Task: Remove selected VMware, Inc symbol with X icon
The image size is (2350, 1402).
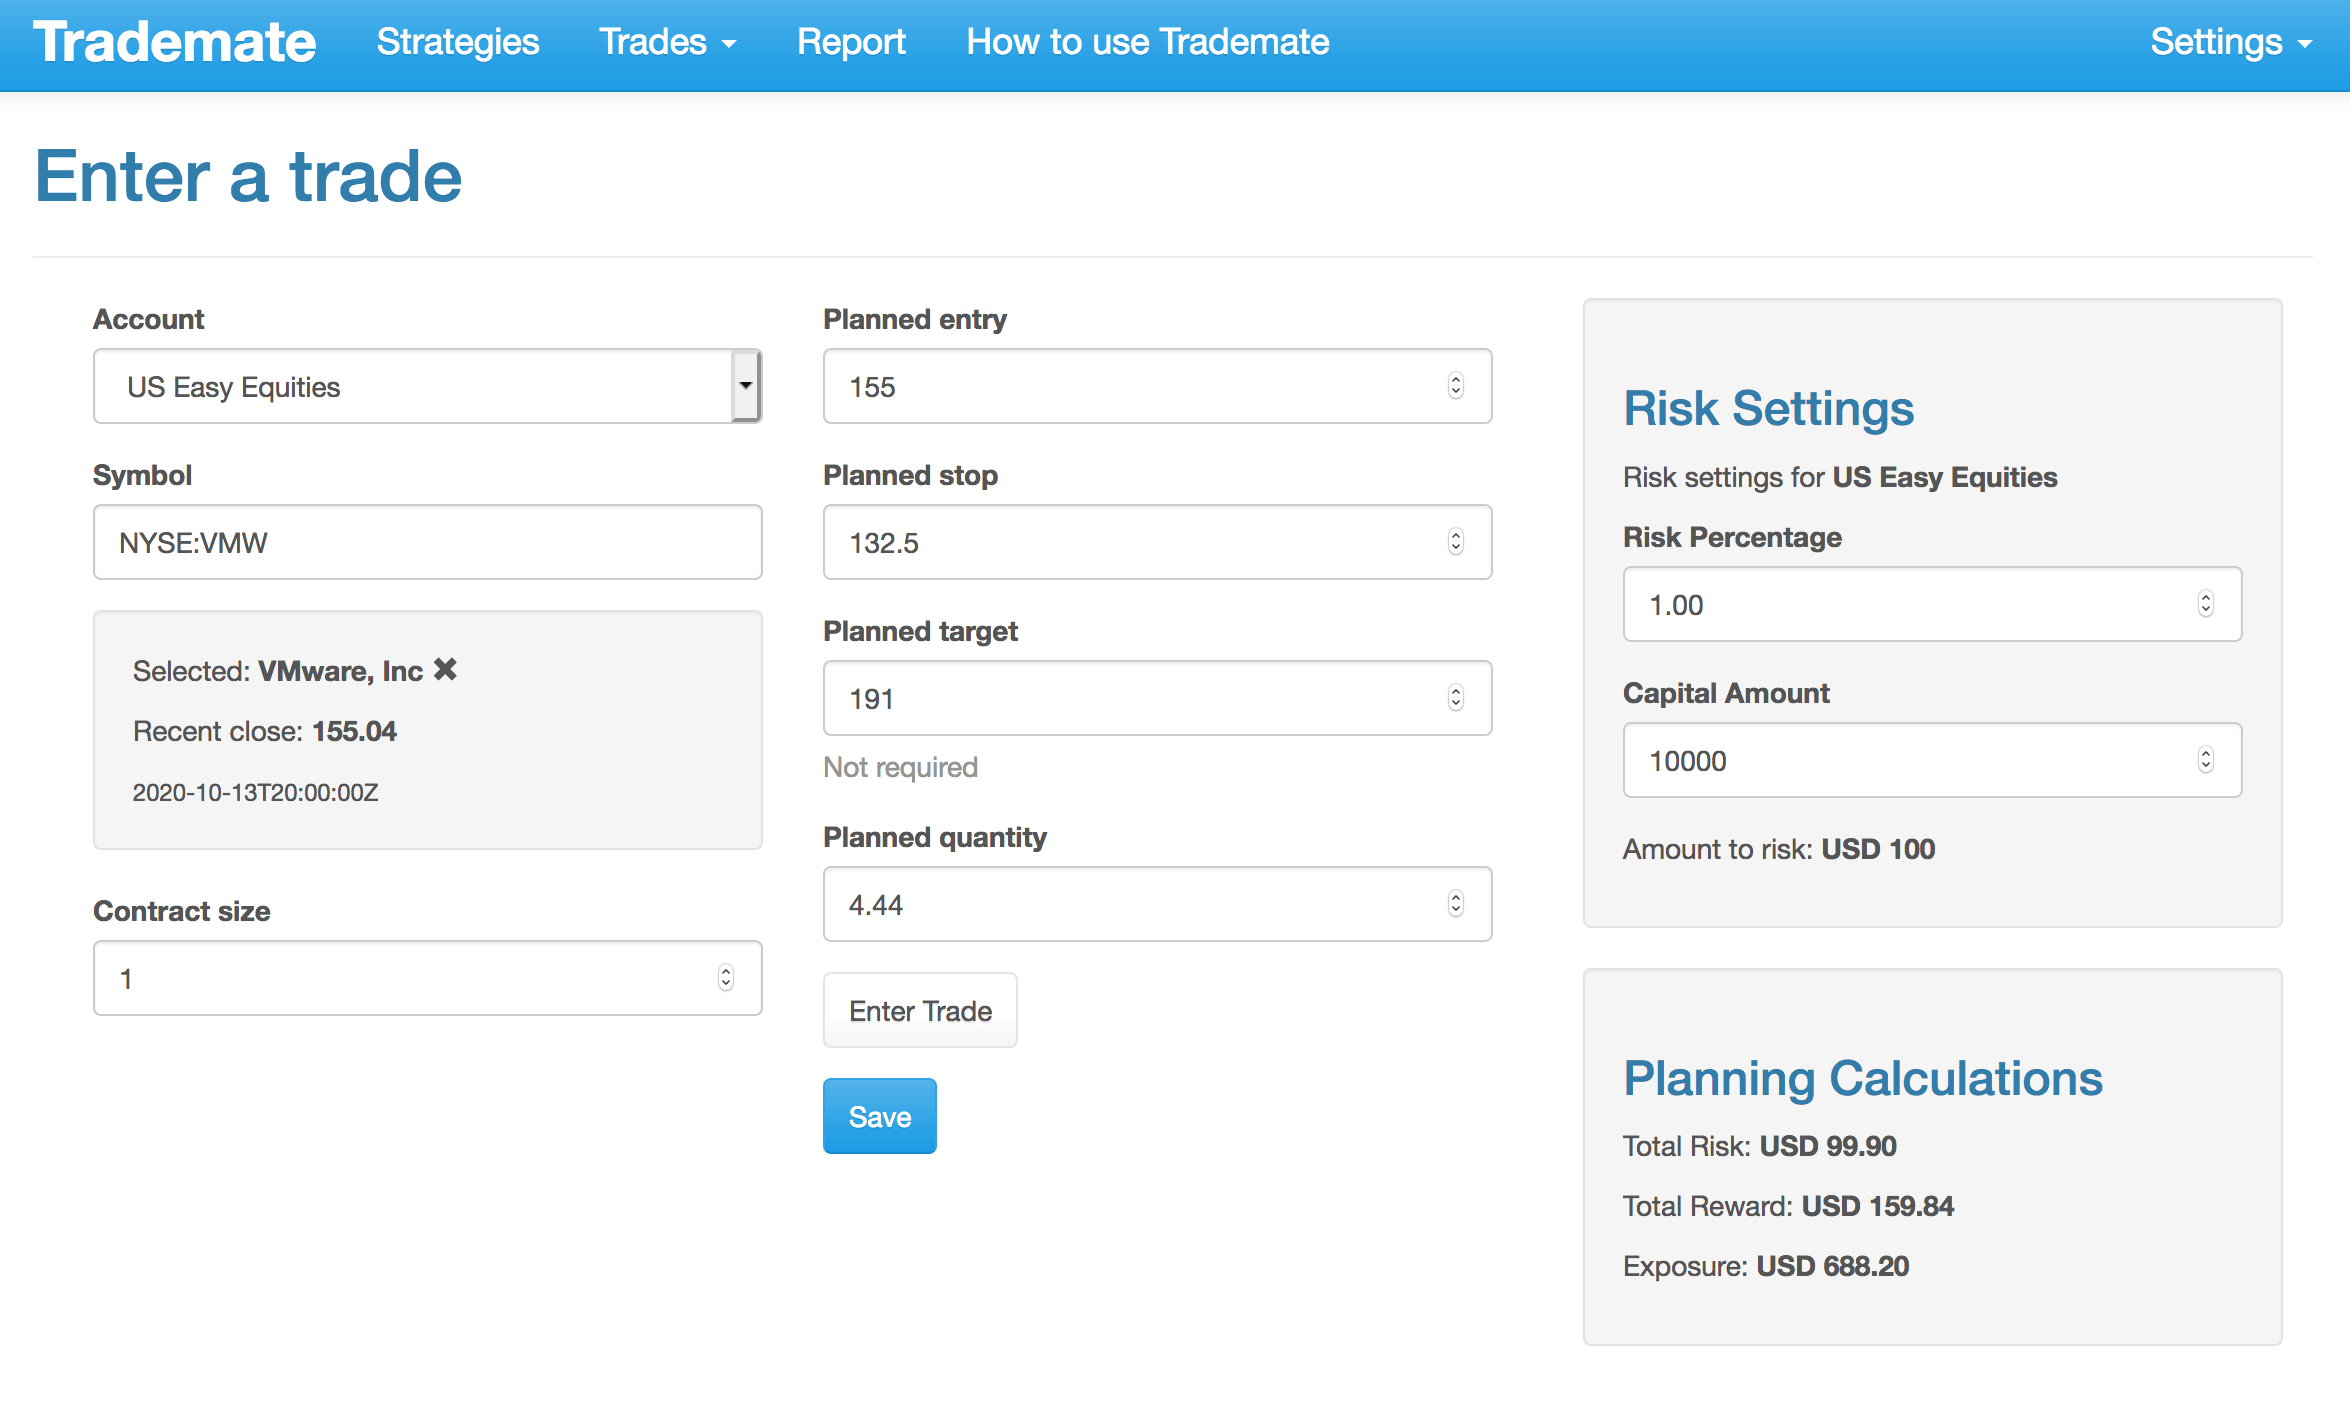Action: (x=445, y=670)
